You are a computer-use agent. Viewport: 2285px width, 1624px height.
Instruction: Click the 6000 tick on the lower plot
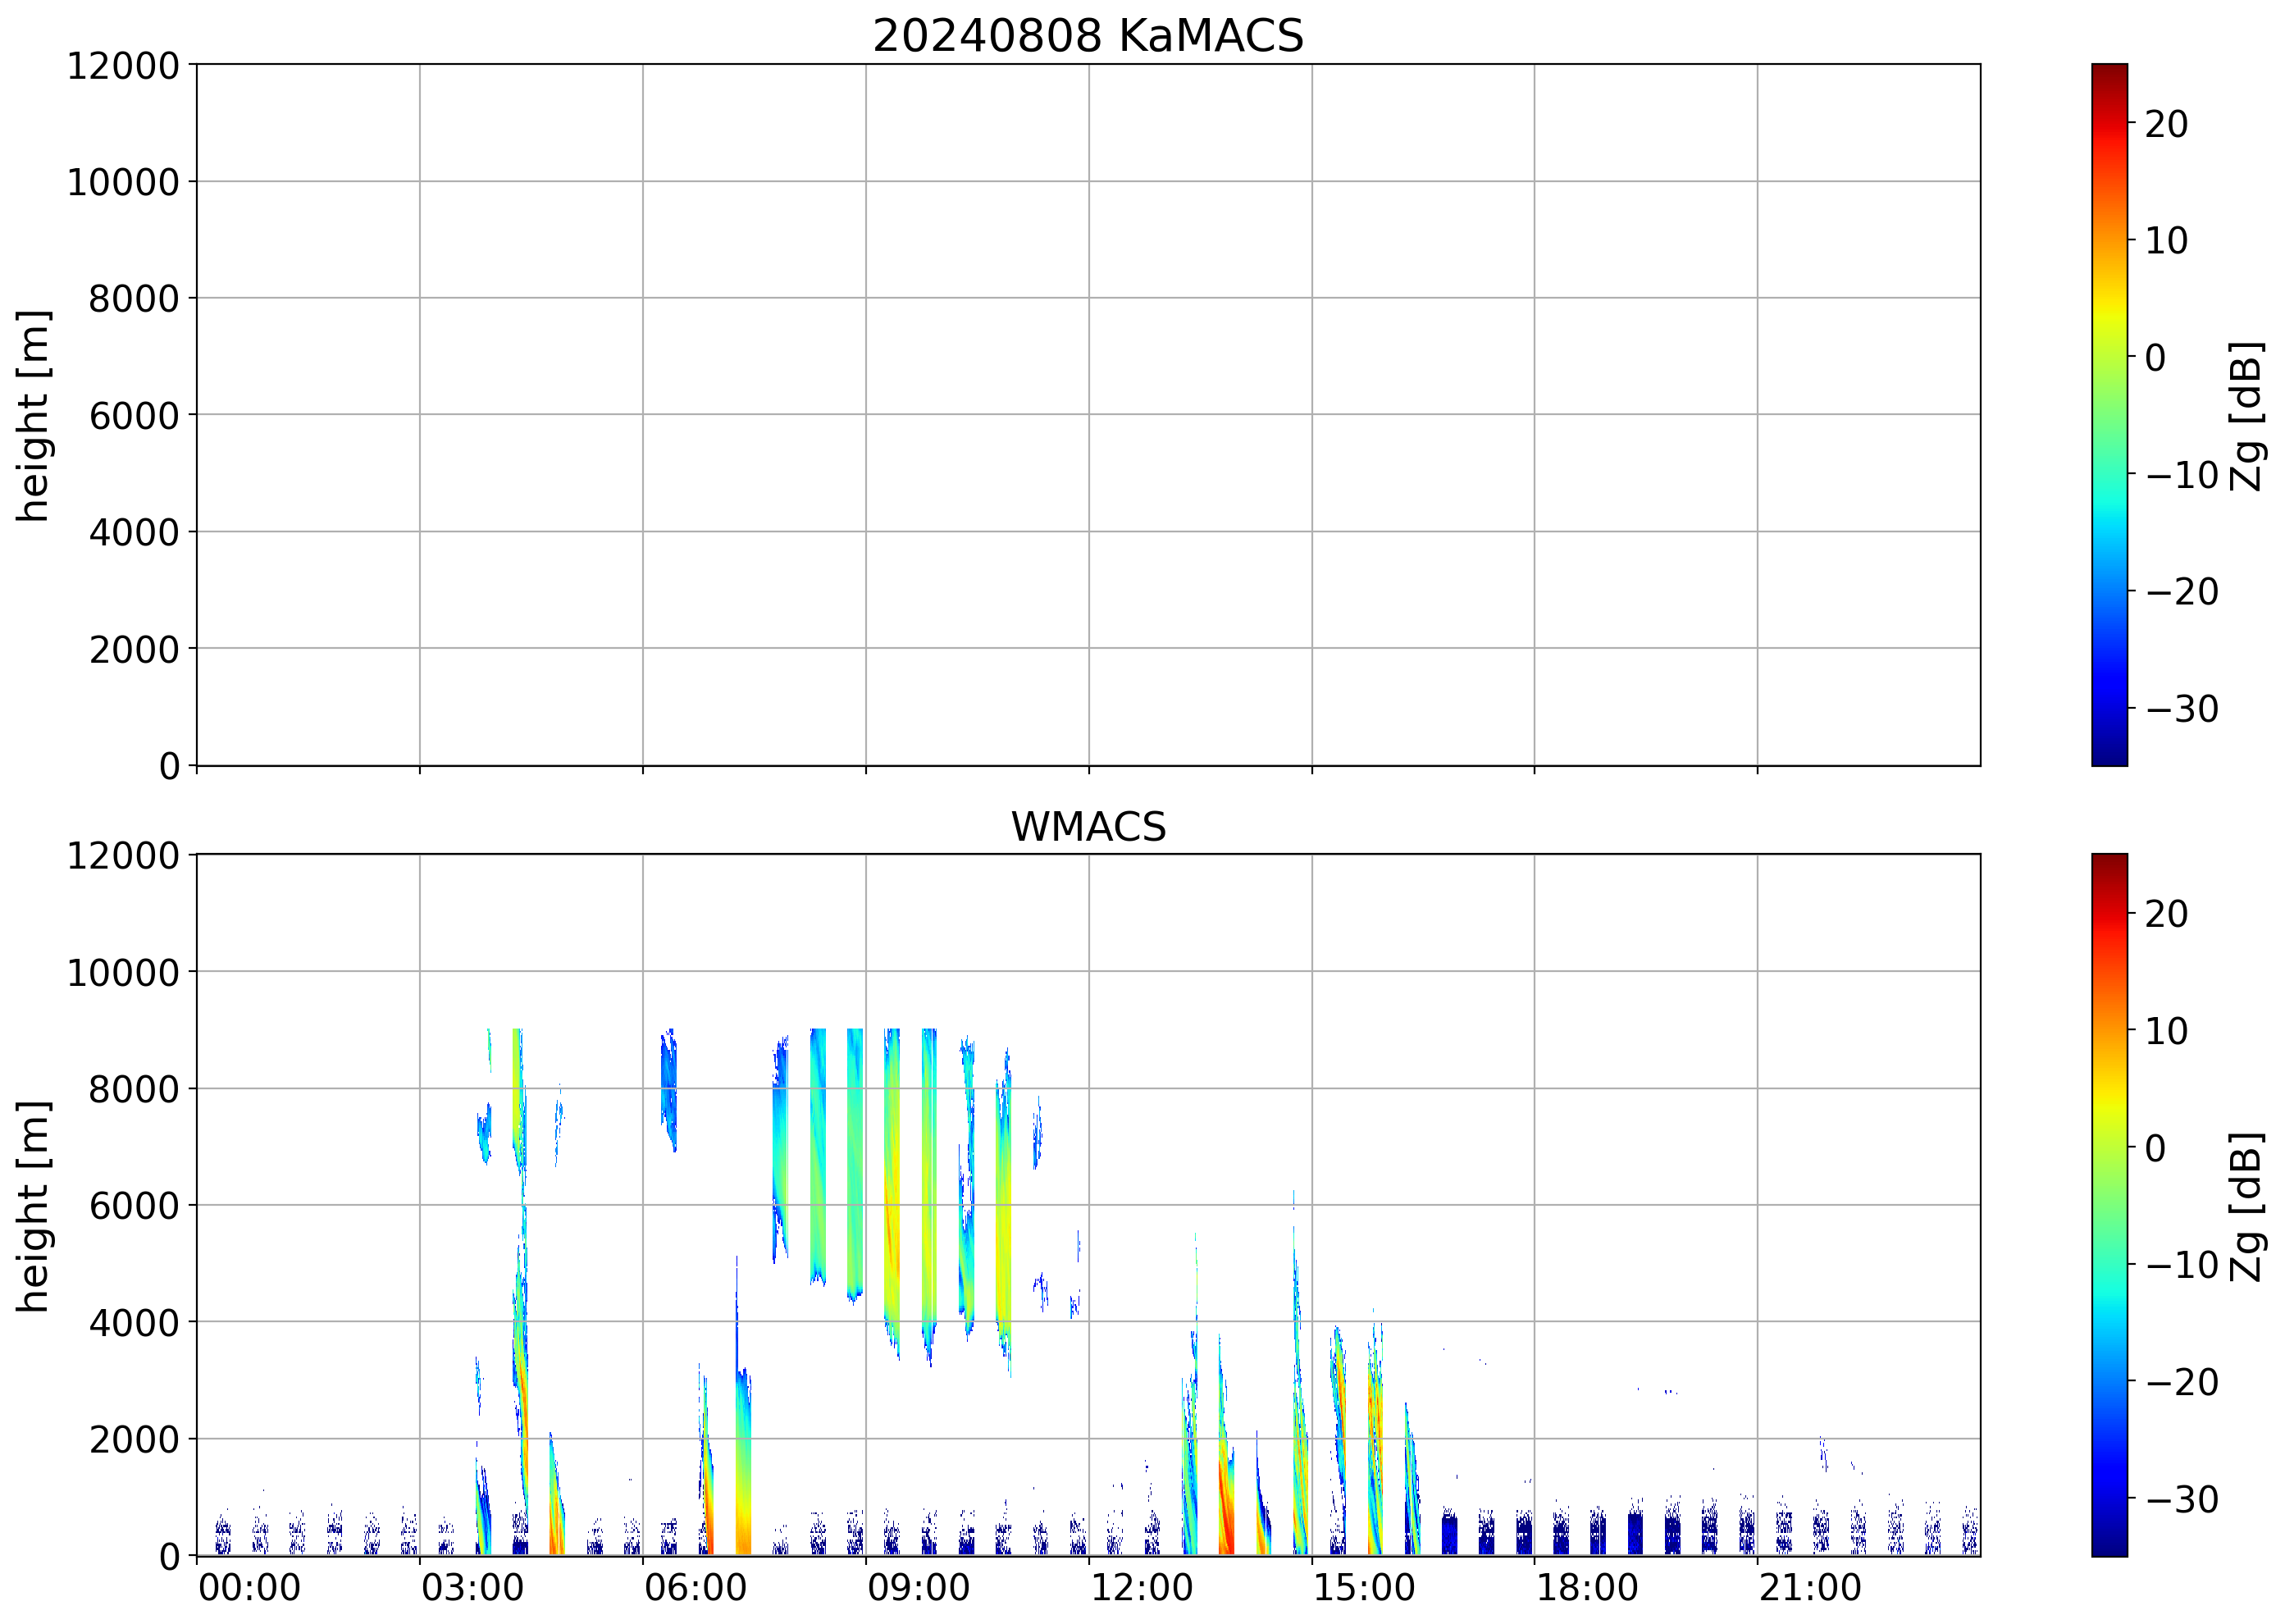(x=134, y=1206)
